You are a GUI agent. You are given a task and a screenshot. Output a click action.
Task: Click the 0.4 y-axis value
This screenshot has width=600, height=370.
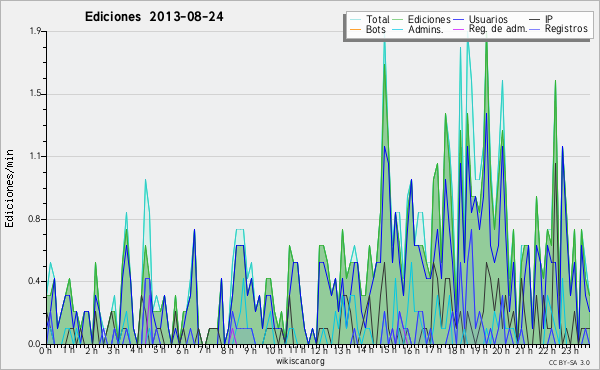(35, 282)
